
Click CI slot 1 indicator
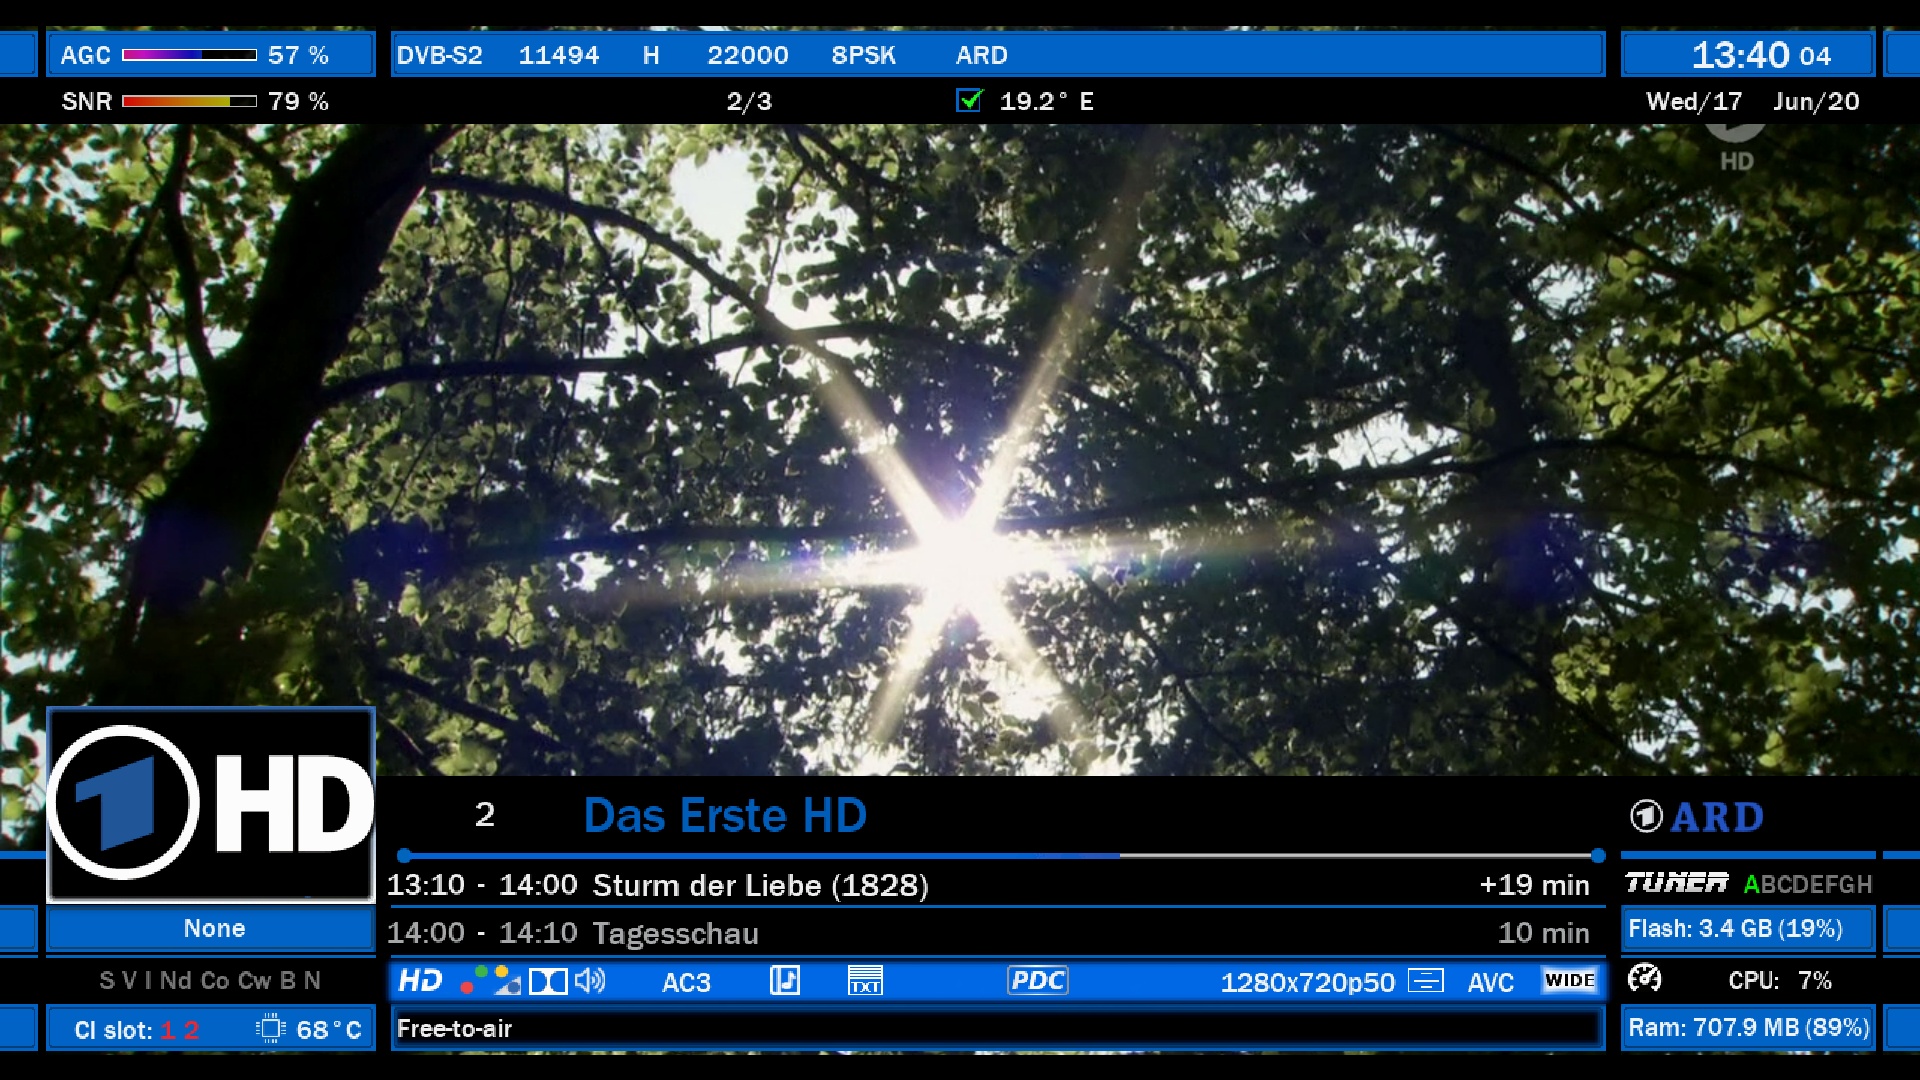168,1030
